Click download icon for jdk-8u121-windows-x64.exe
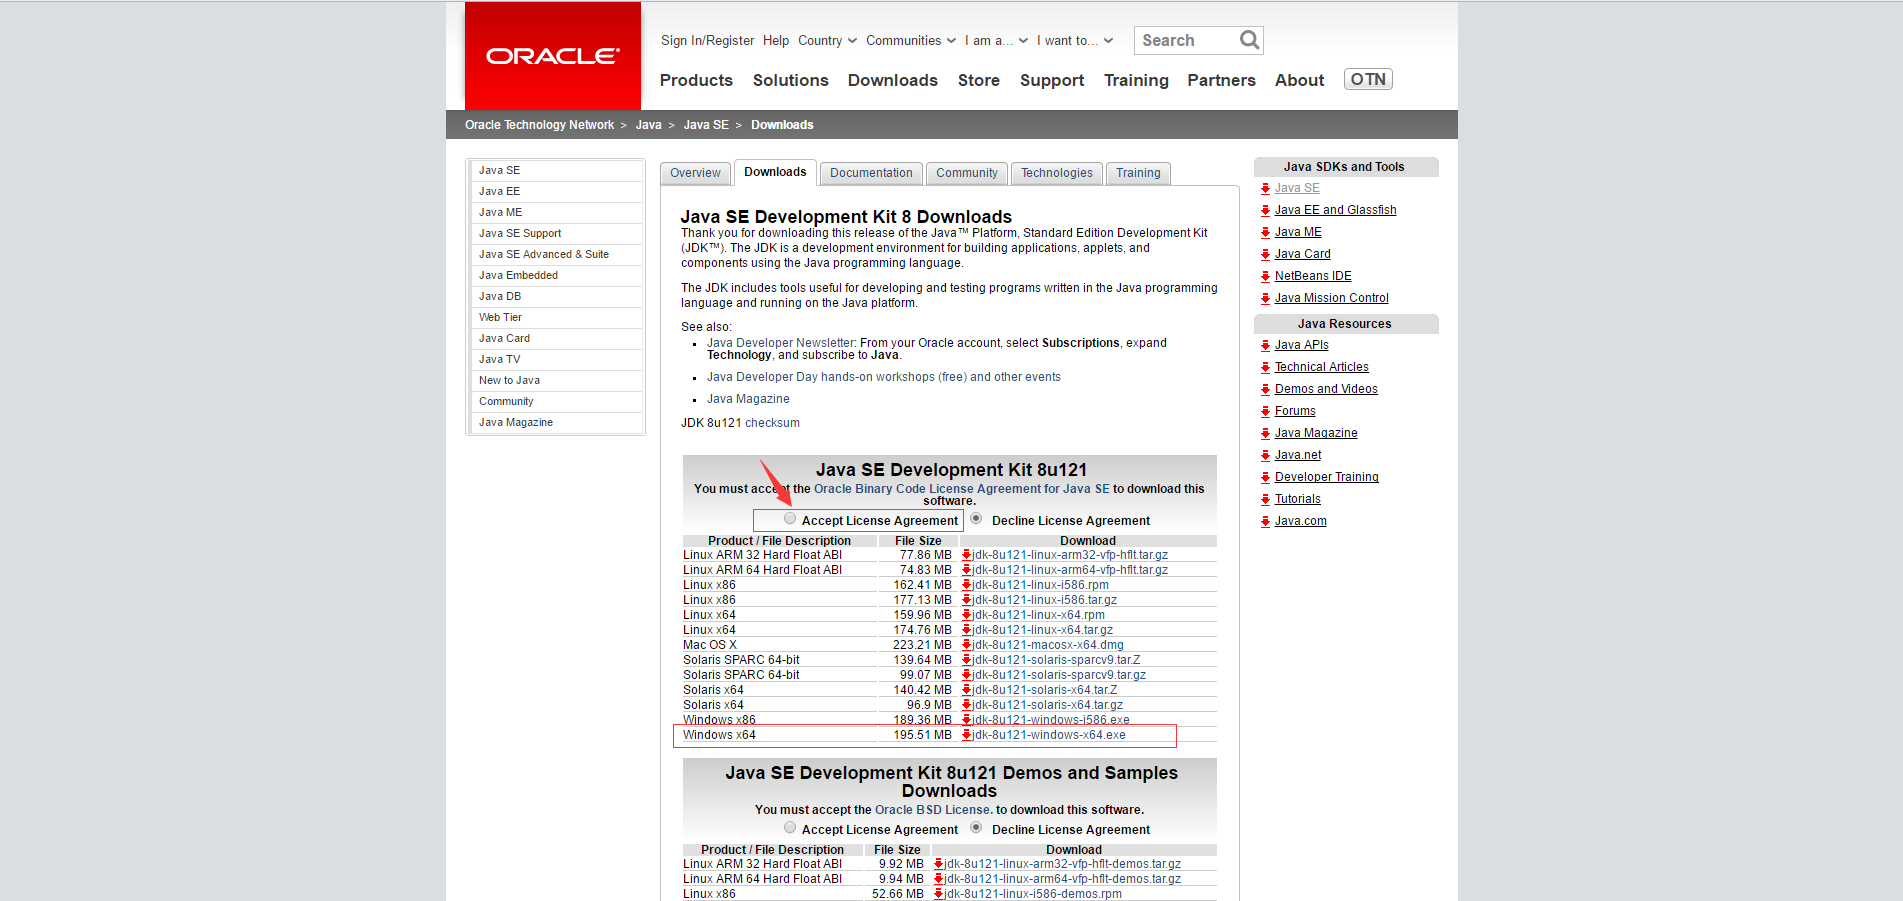The image size is (1903, 901). coord(967,735)
